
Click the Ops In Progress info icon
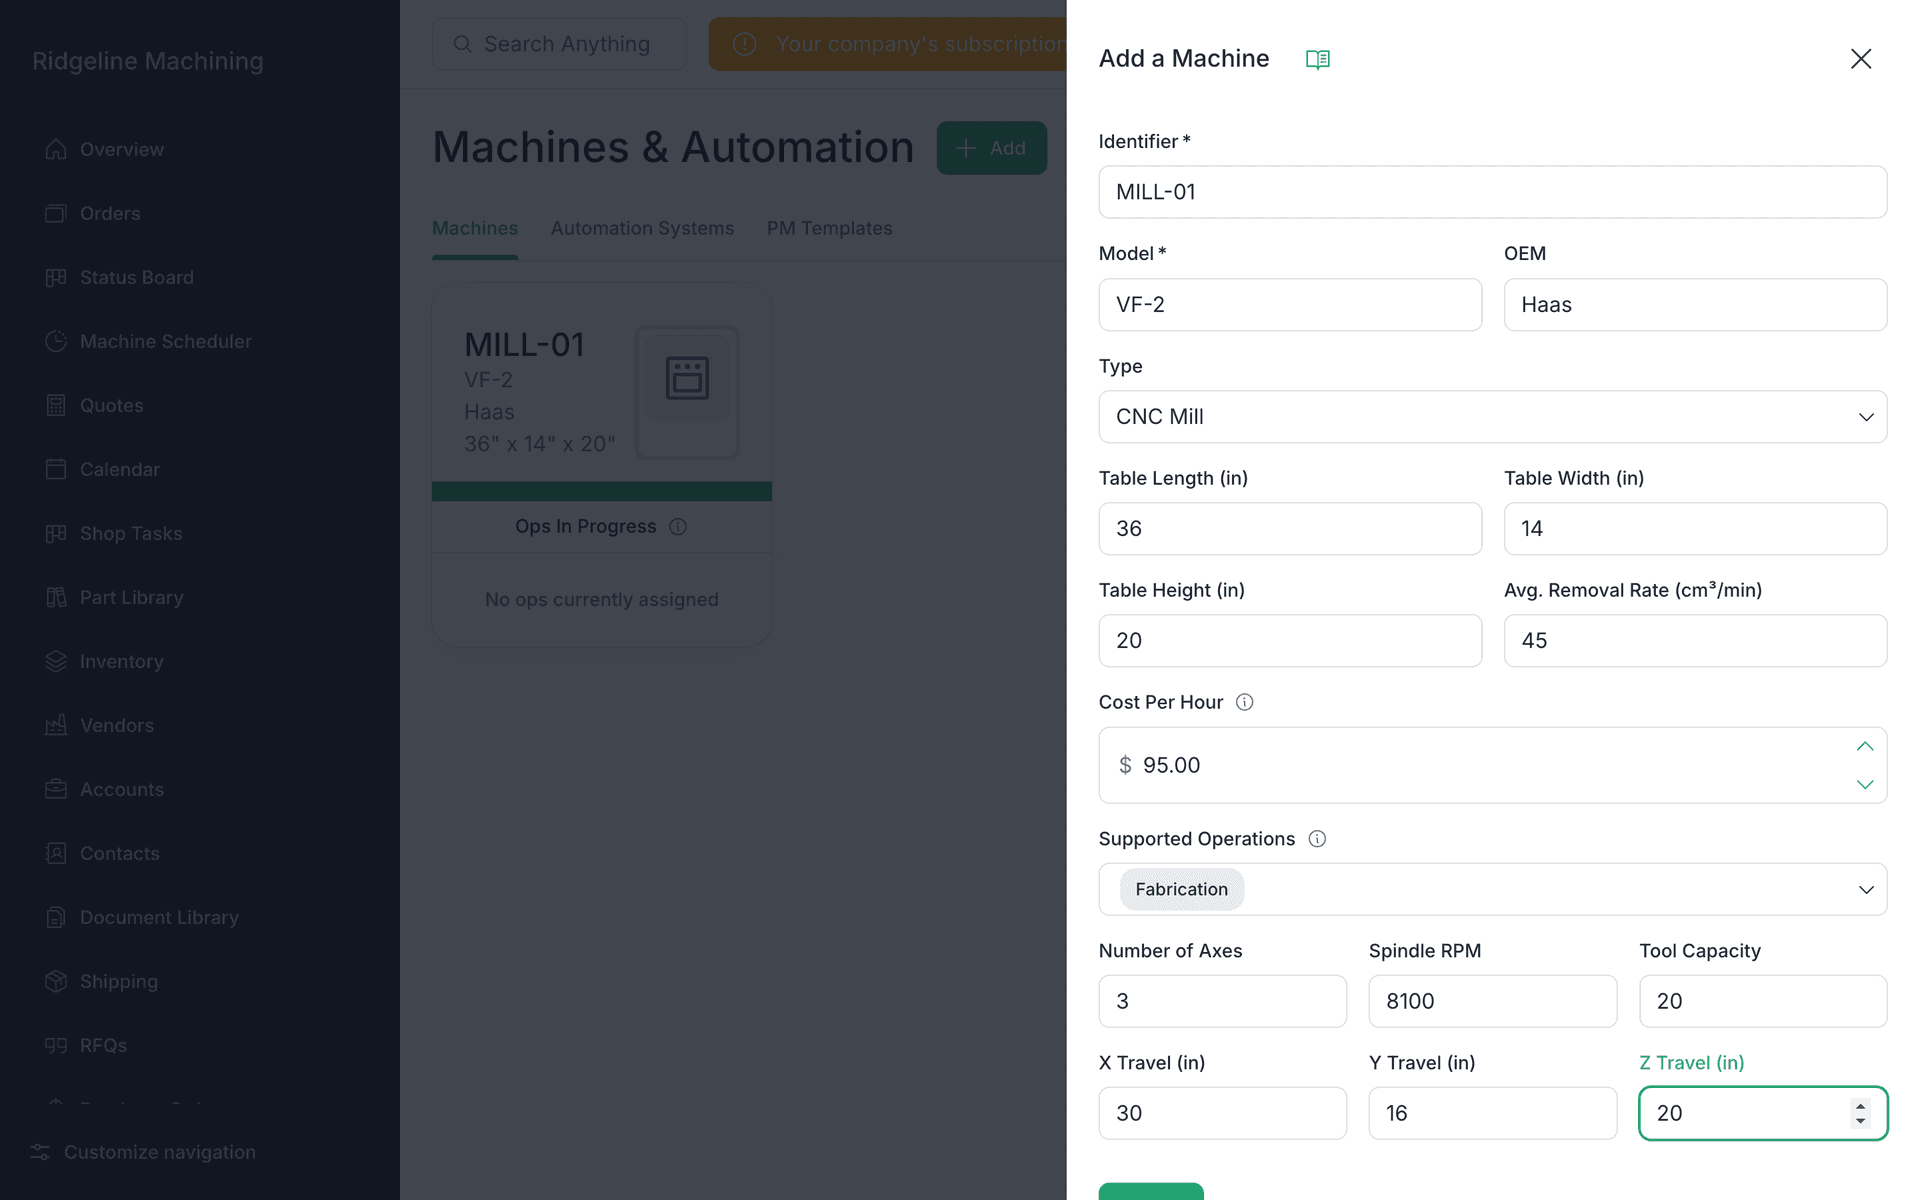point(678,527)
